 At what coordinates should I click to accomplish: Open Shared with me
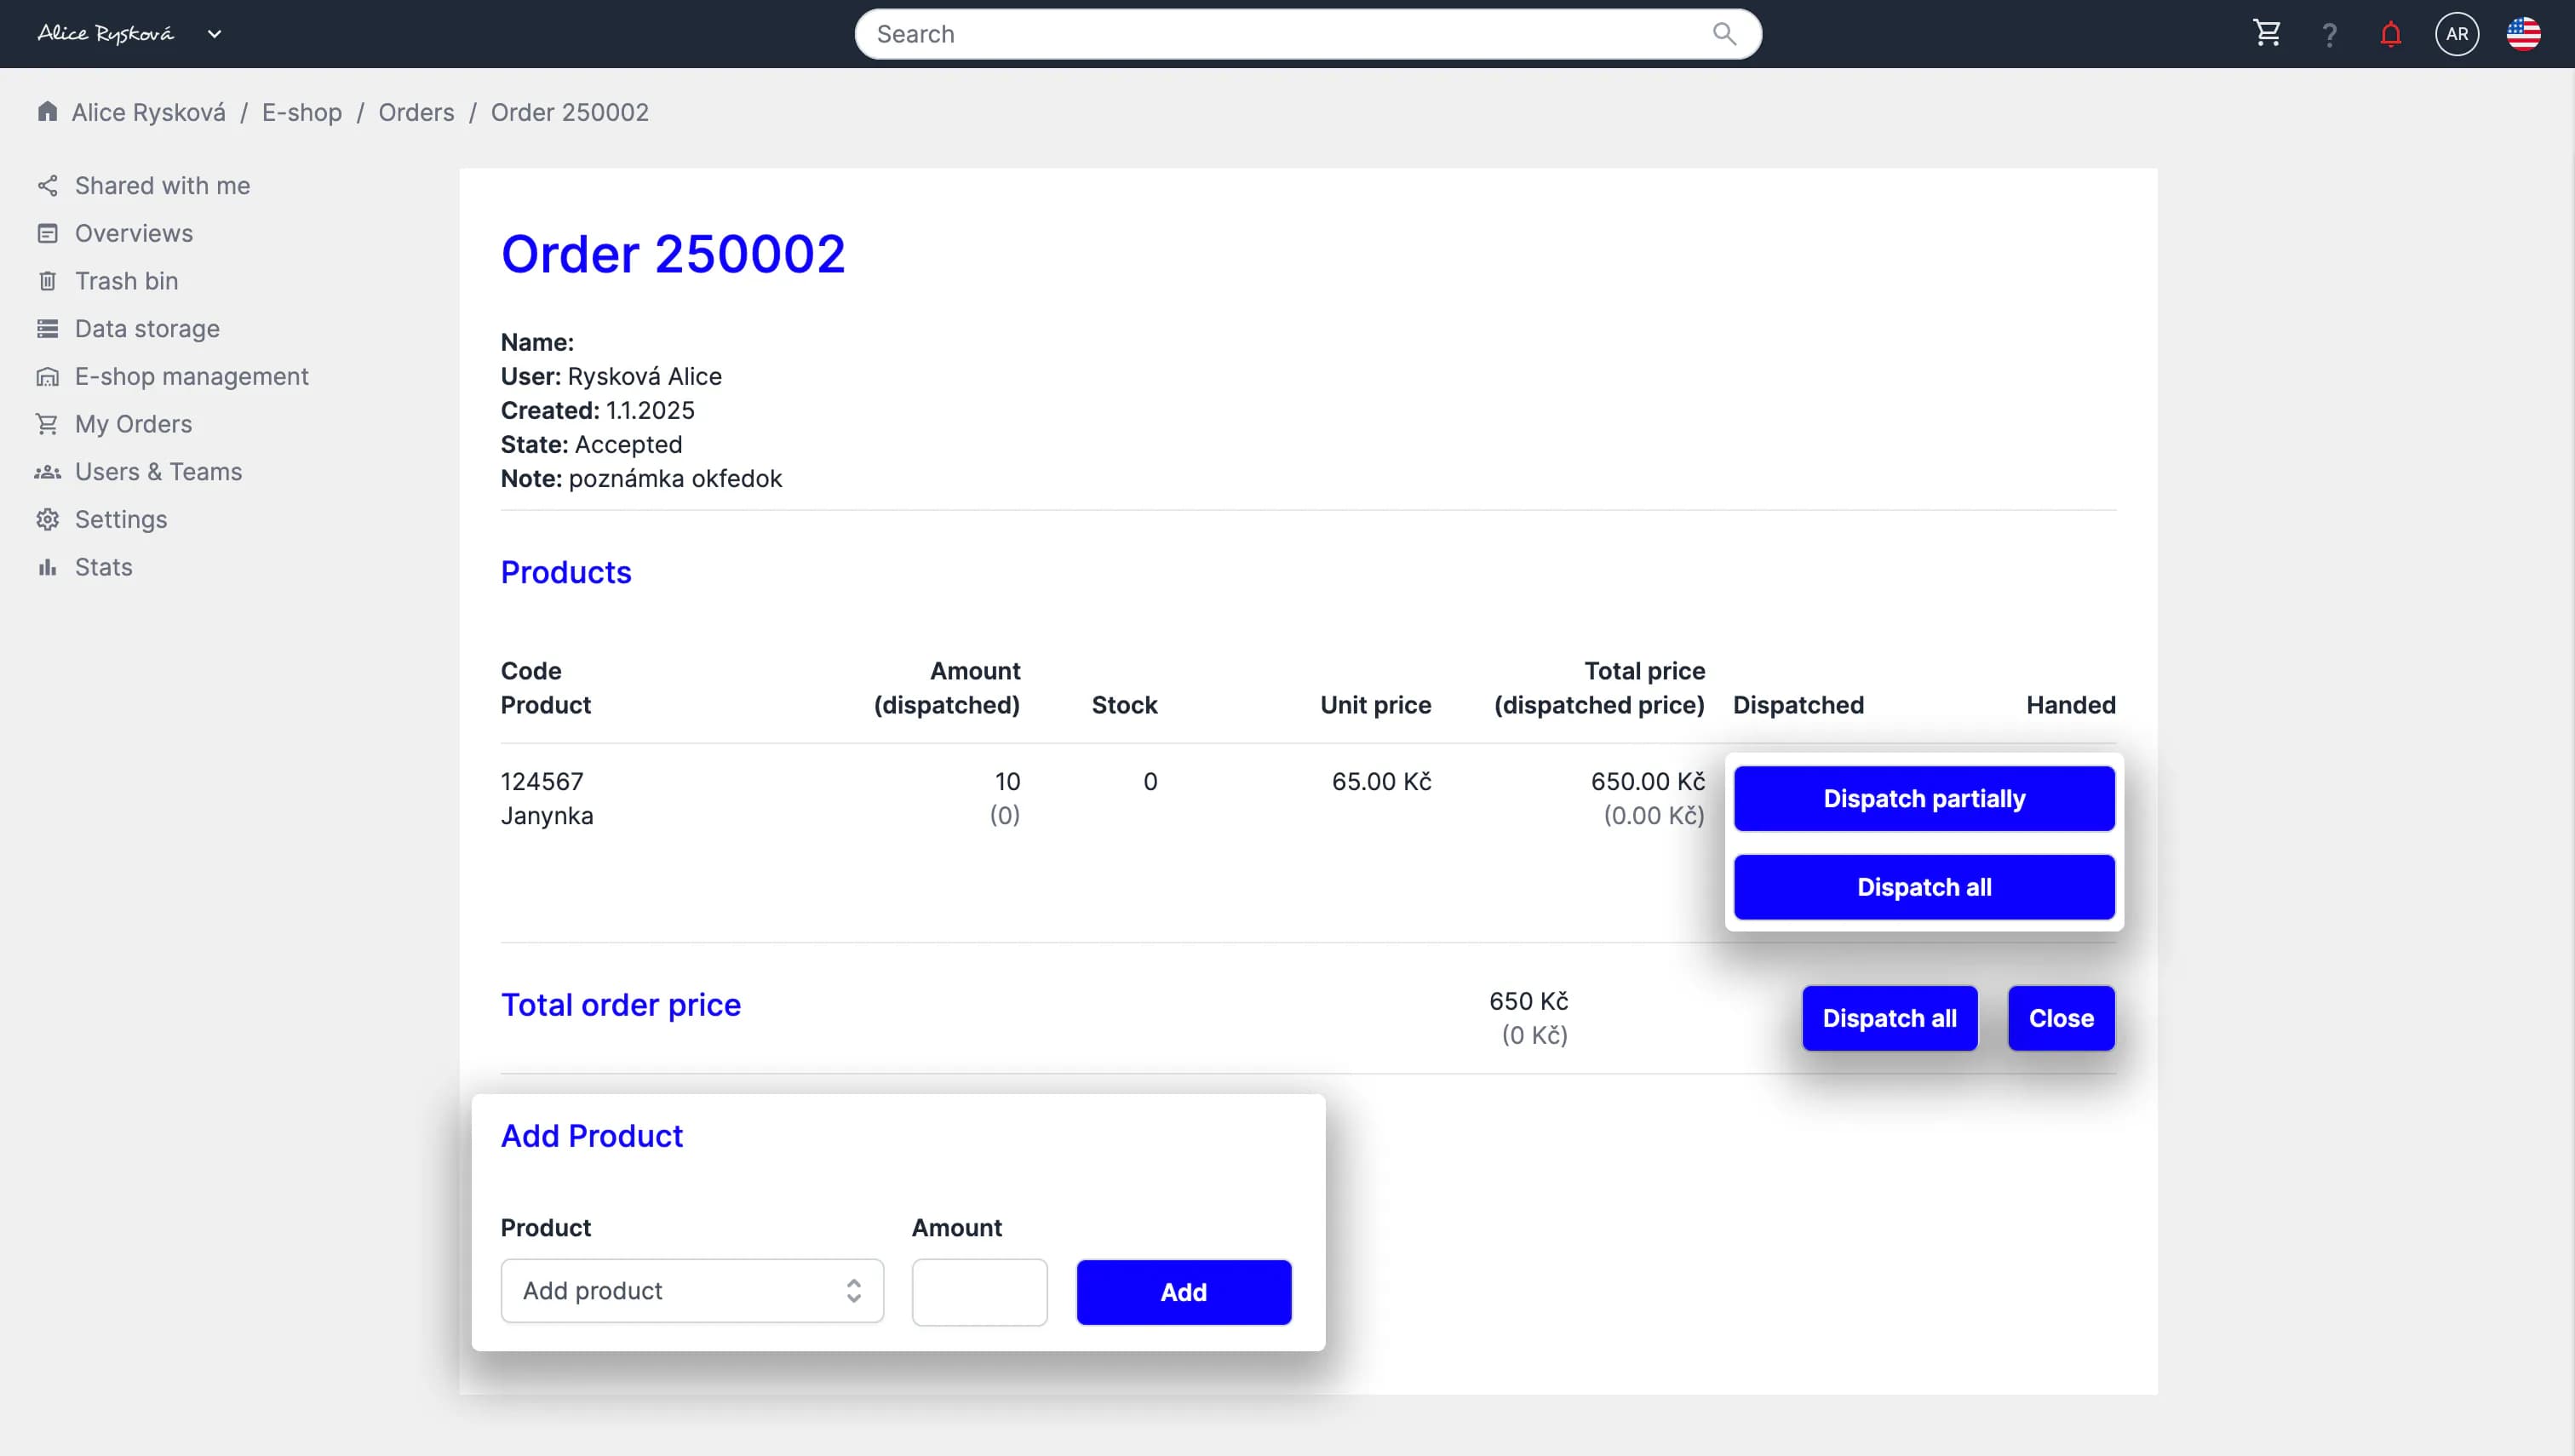click(x=162, y=186)
